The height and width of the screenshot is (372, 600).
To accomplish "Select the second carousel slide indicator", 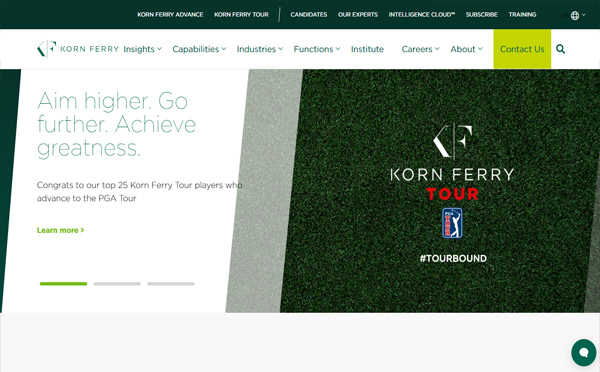I will [x=117, y=284].
